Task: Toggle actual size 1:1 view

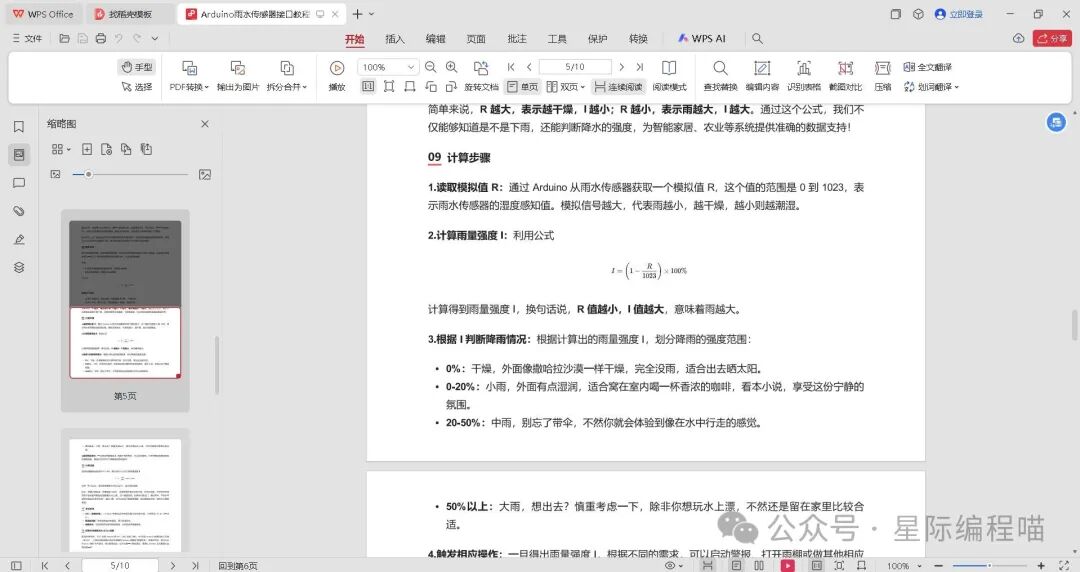Action: 368,87
